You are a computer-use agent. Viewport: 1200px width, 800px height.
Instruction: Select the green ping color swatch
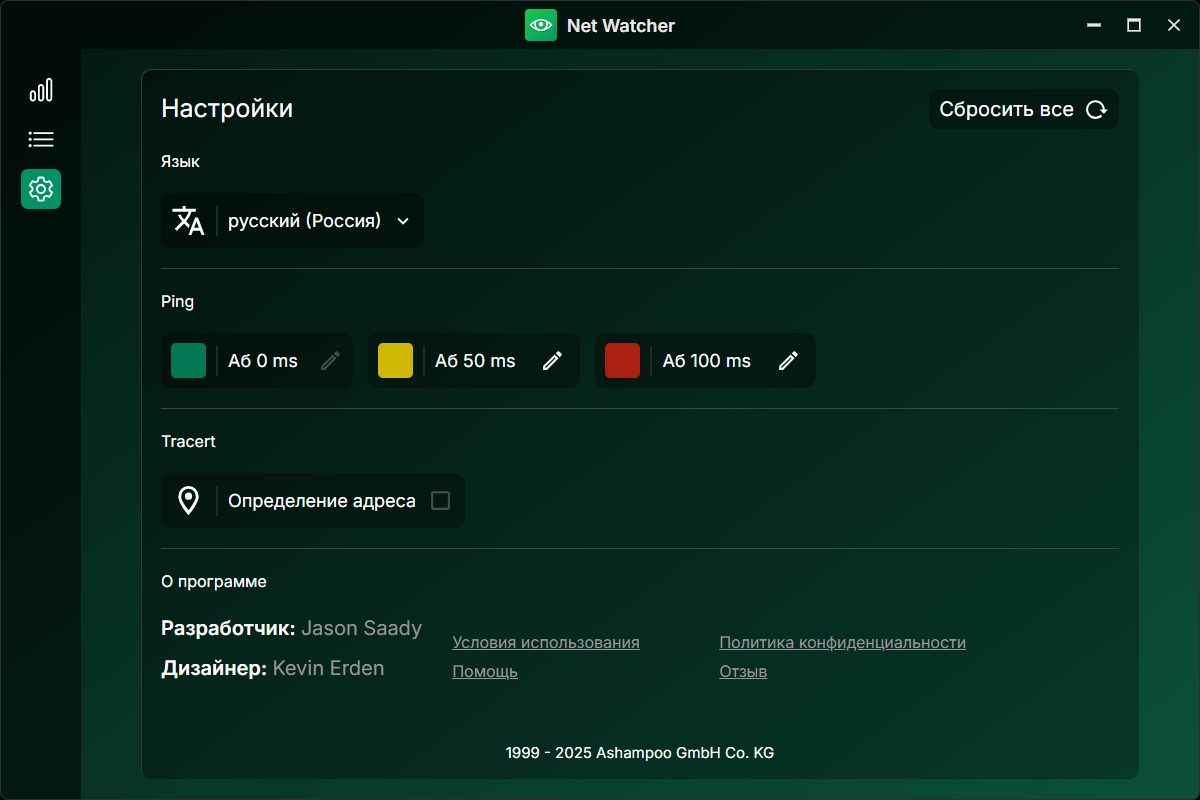pyautogui.click(x=188, y=361)
